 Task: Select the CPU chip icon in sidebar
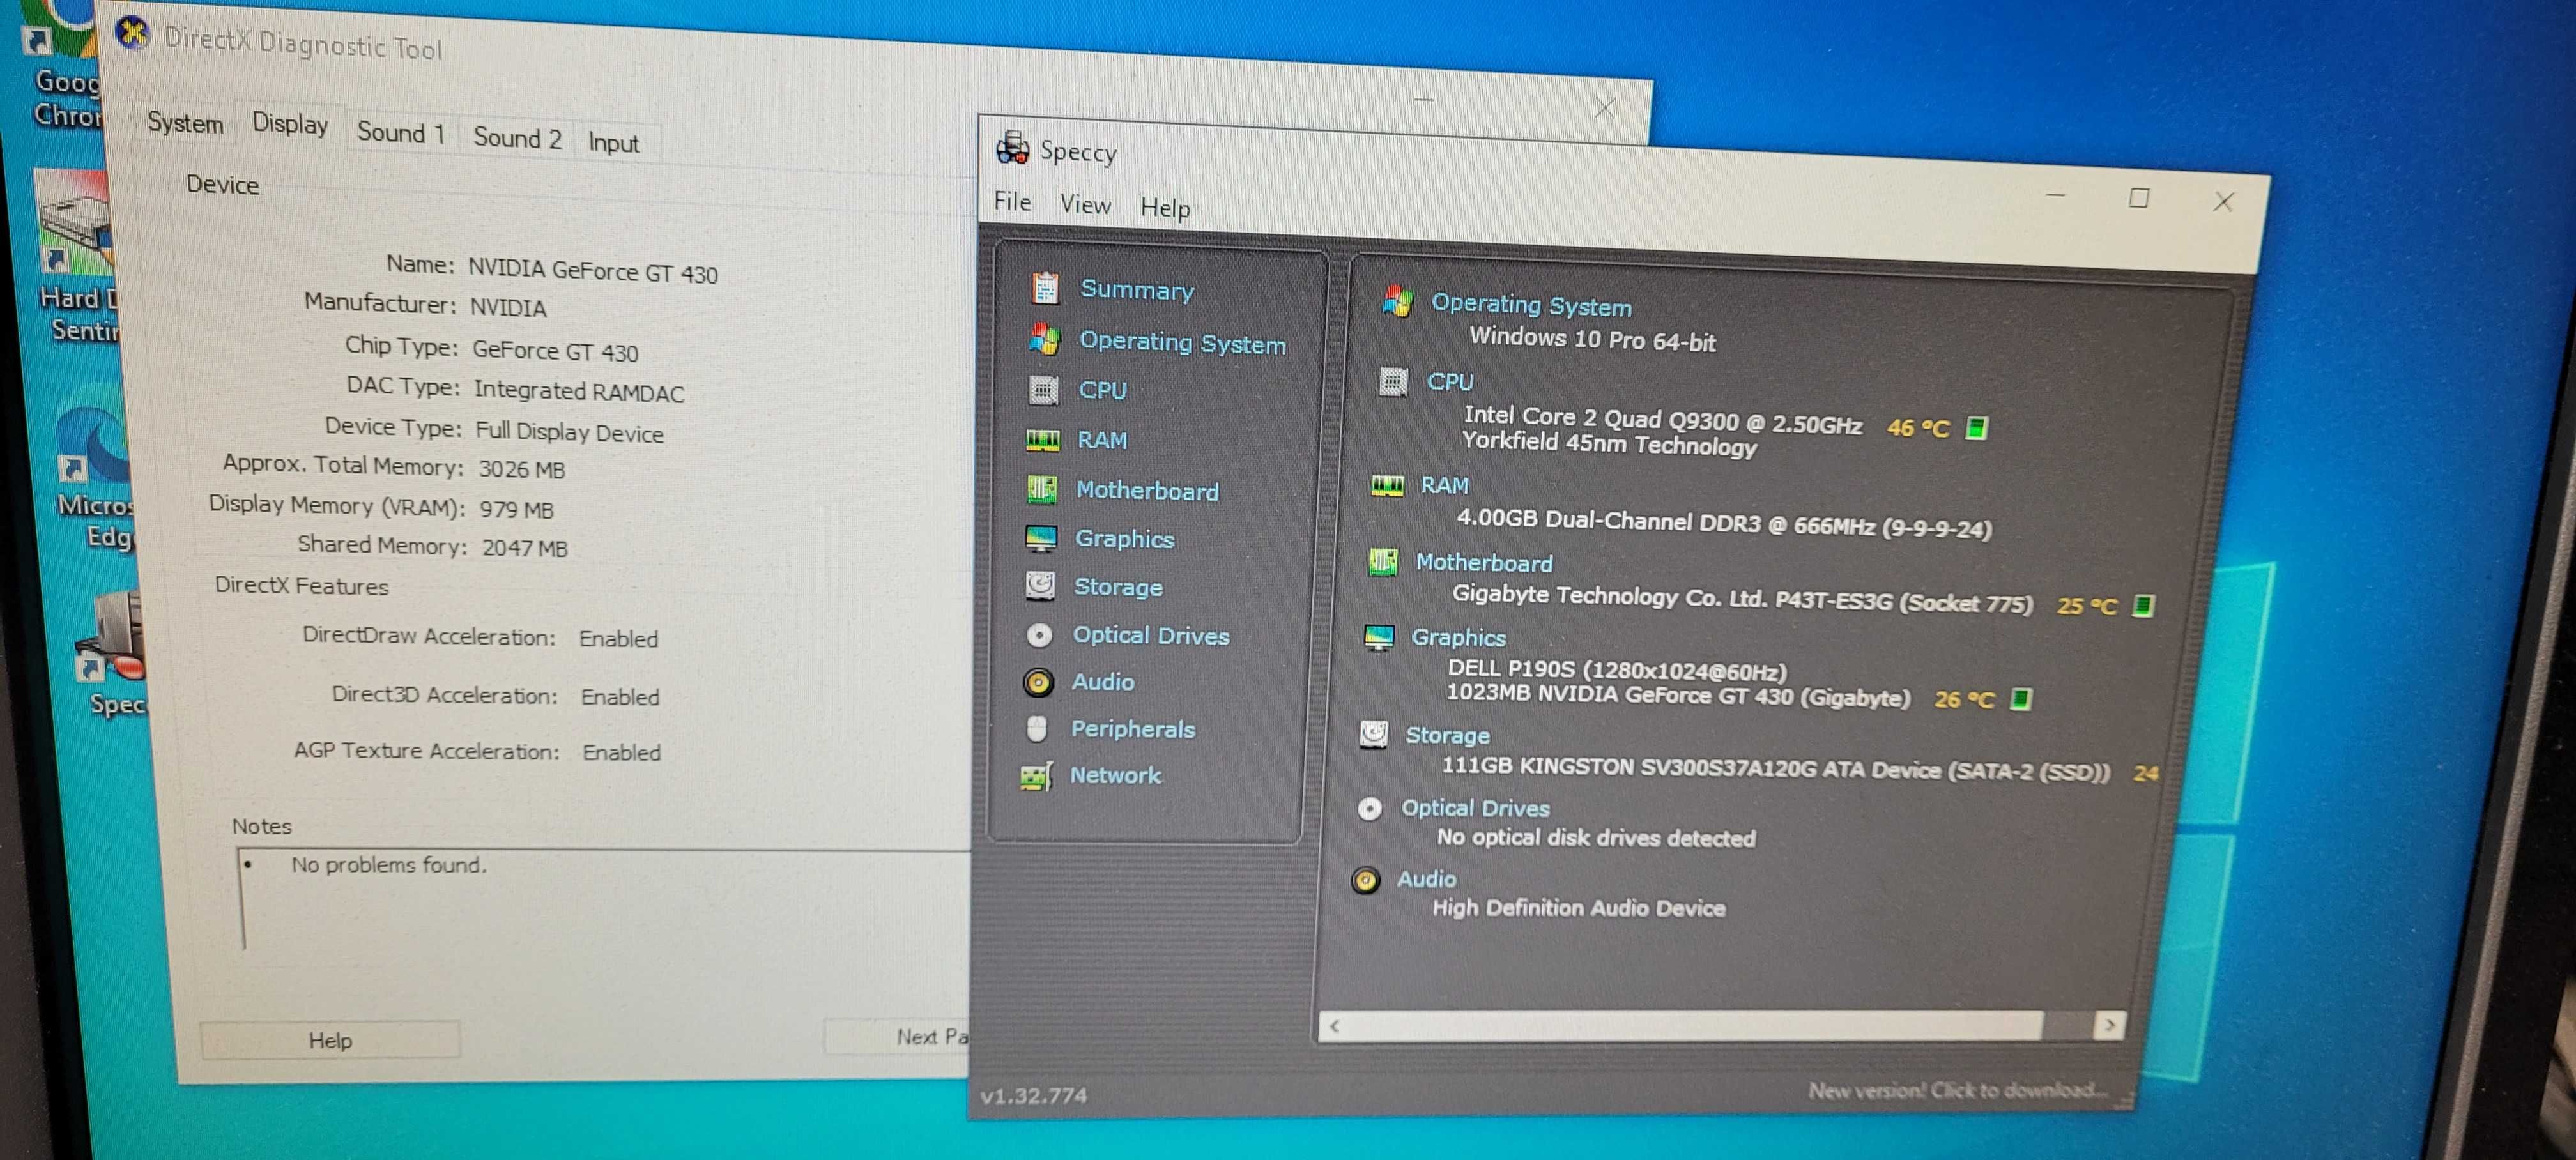(x=1043, y=389)
